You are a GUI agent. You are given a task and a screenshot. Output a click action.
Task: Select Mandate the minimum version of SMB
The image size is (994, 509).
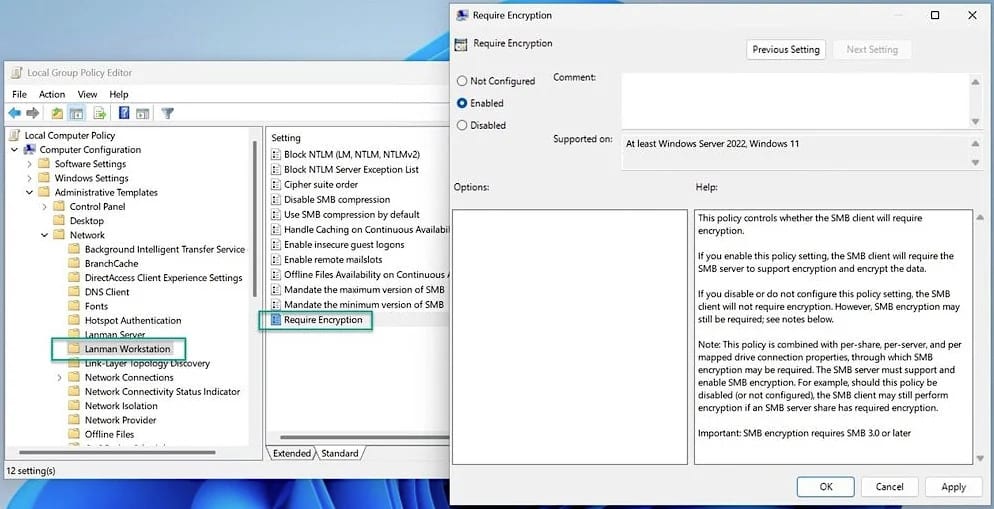[364, 305]
